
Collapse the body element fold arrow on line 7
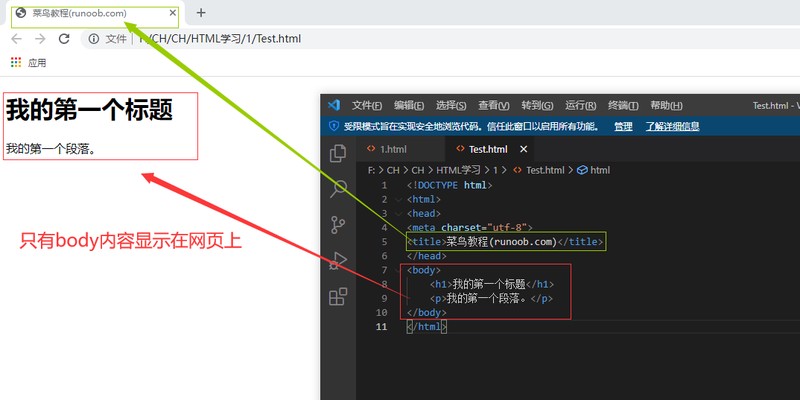tap(398, 270)
